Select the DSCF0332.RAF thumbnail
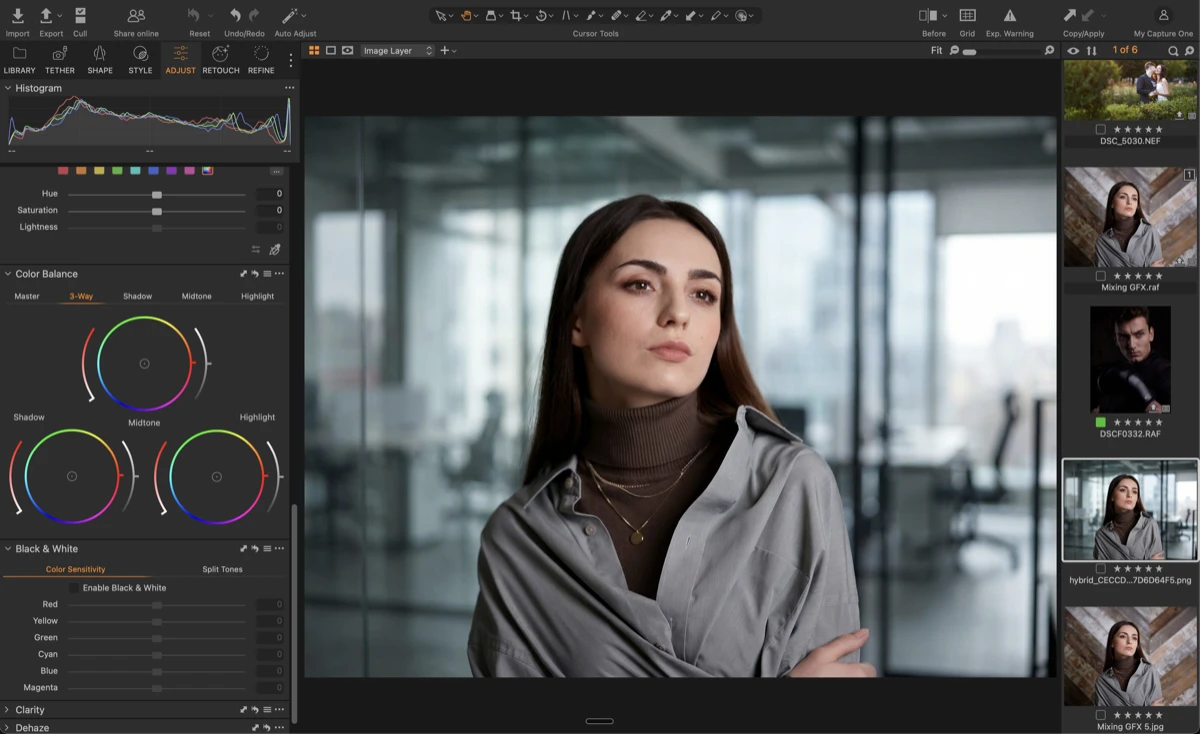 pyautogui.click(x=1130, y=360)
